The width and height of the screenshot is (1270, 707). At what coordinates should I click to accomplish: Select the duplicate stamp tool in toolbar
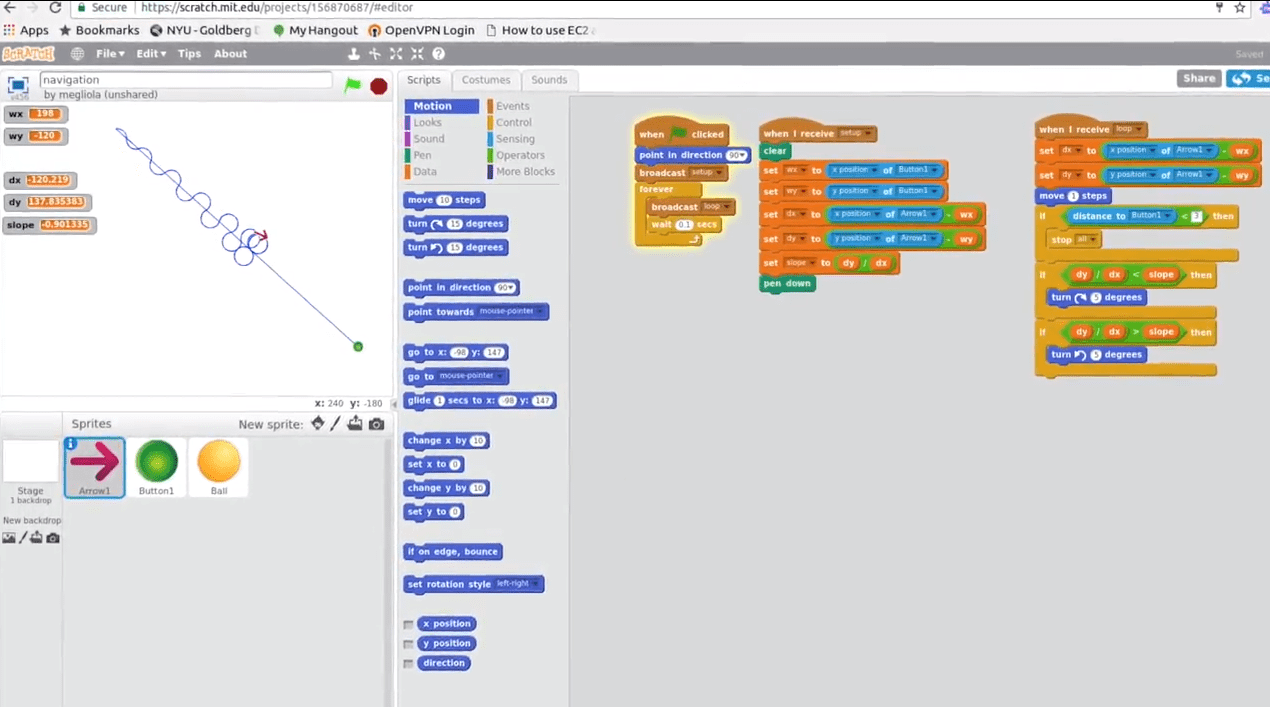pos(353,54)
